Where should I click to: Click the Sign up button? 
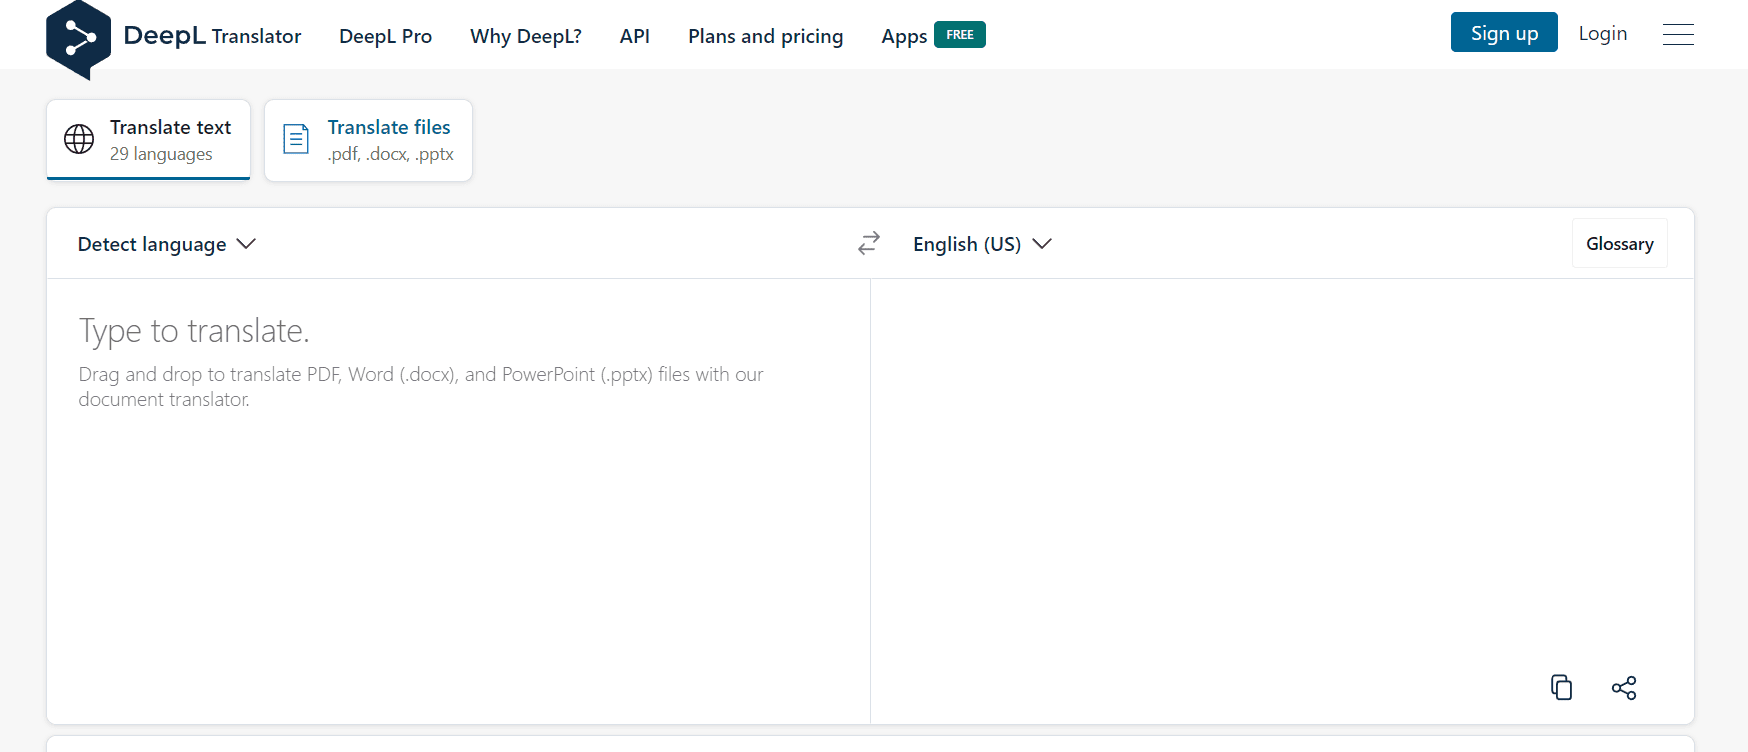tap(1504, 32)
